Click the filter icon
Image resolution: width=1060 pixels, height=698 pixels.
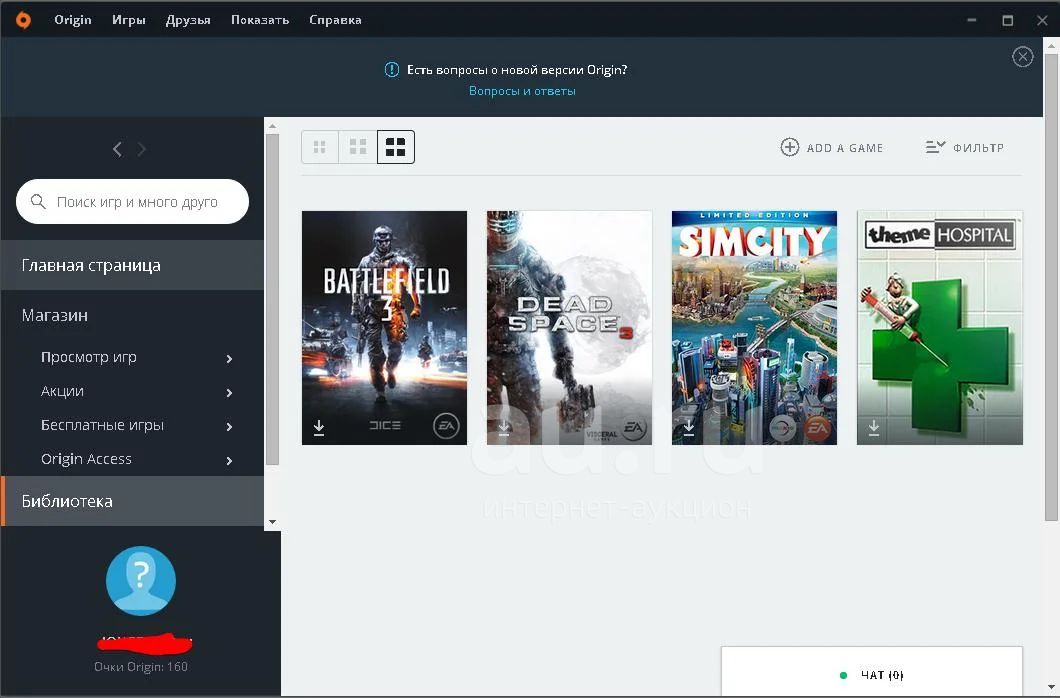pos(935,147)
